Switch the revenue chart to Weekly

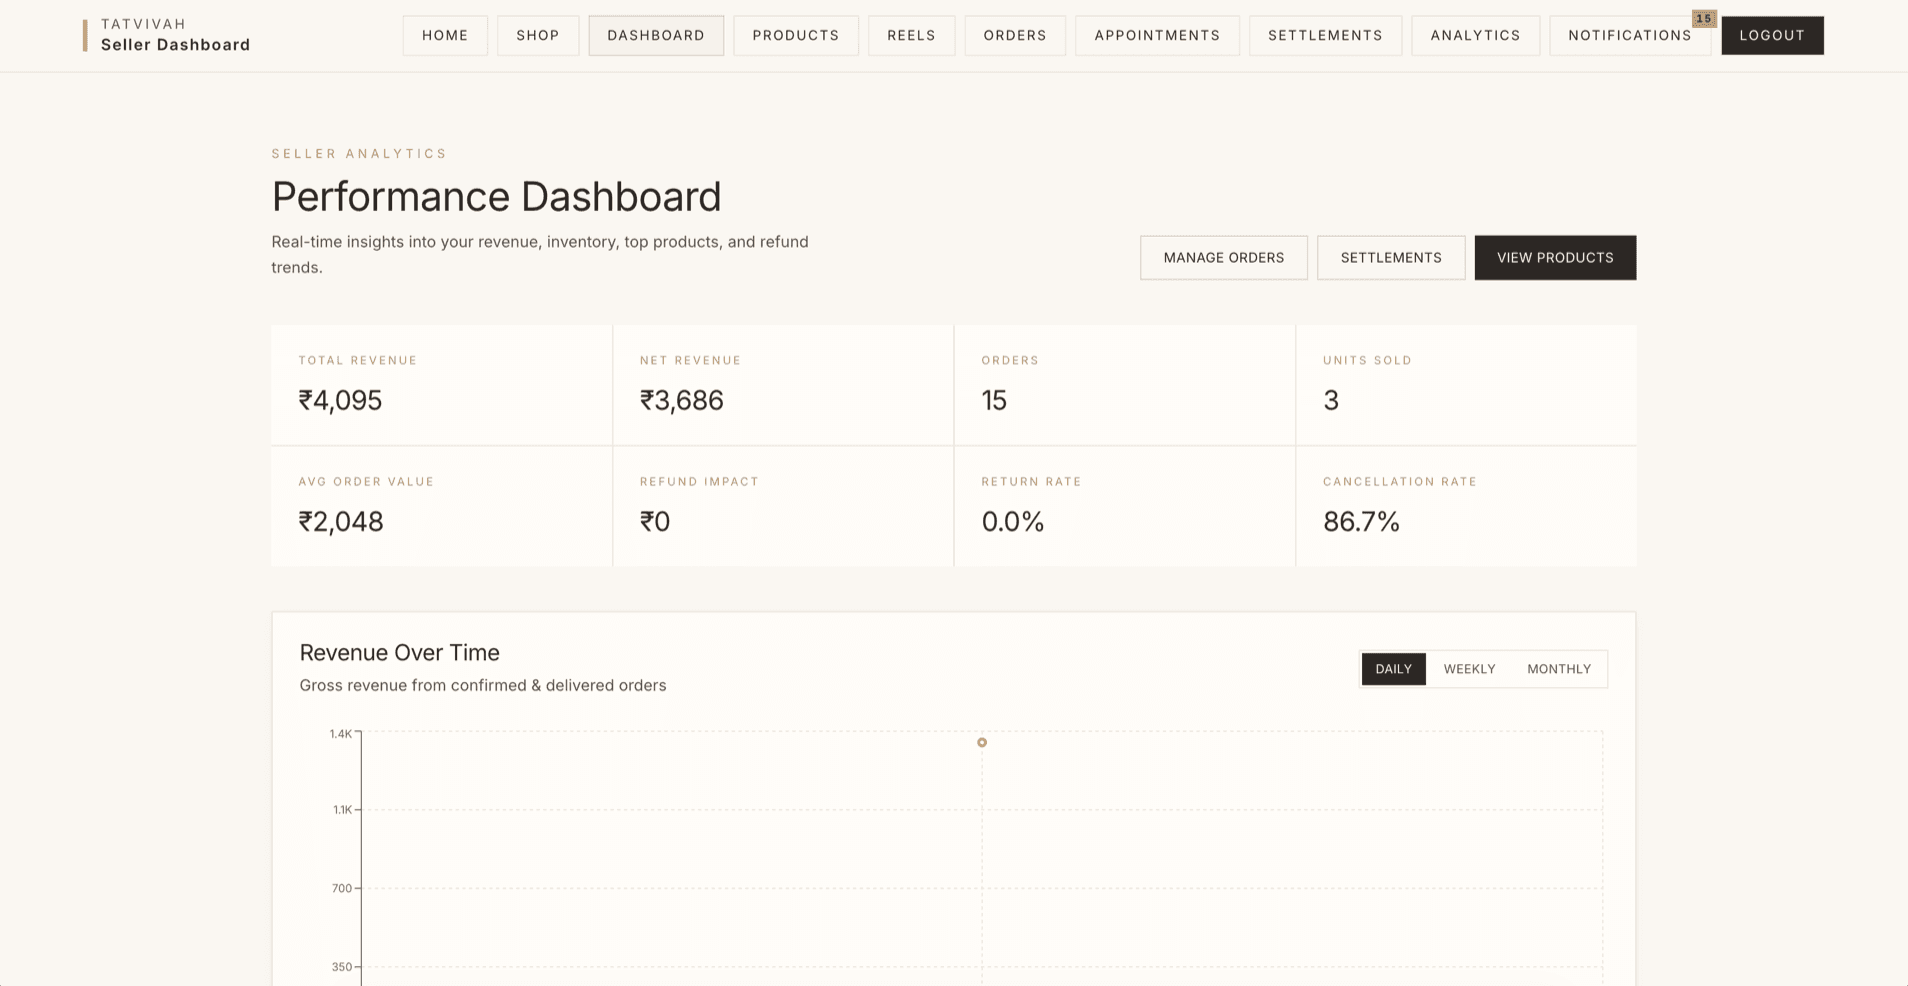coord(1469,669)
